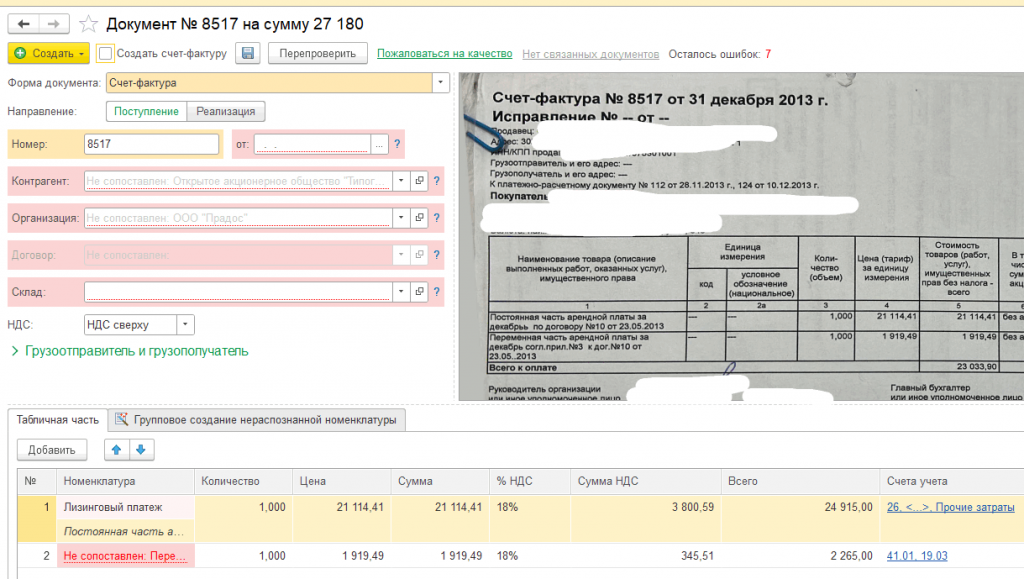1024x579 pixels.
Task: Select the Реализация direction toggle
Action: coord(226,112)
